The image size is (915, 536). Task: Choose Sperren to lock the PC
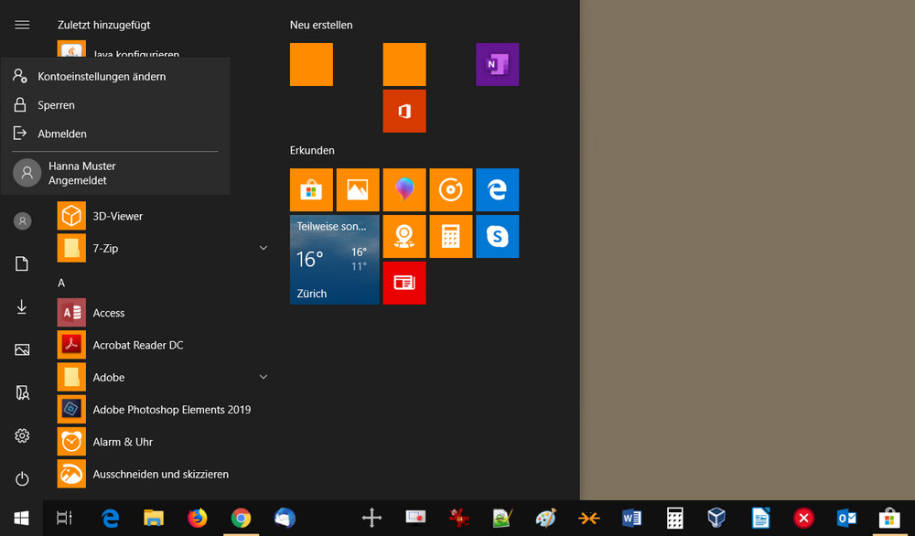[115, 105]
